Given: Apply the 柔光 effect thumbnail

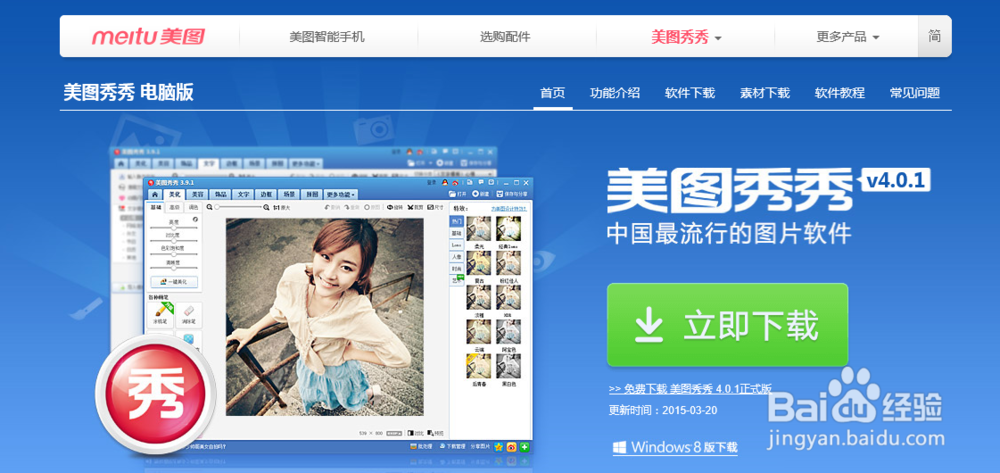Looking at the screenshot, I should click(x=479, y=228).
